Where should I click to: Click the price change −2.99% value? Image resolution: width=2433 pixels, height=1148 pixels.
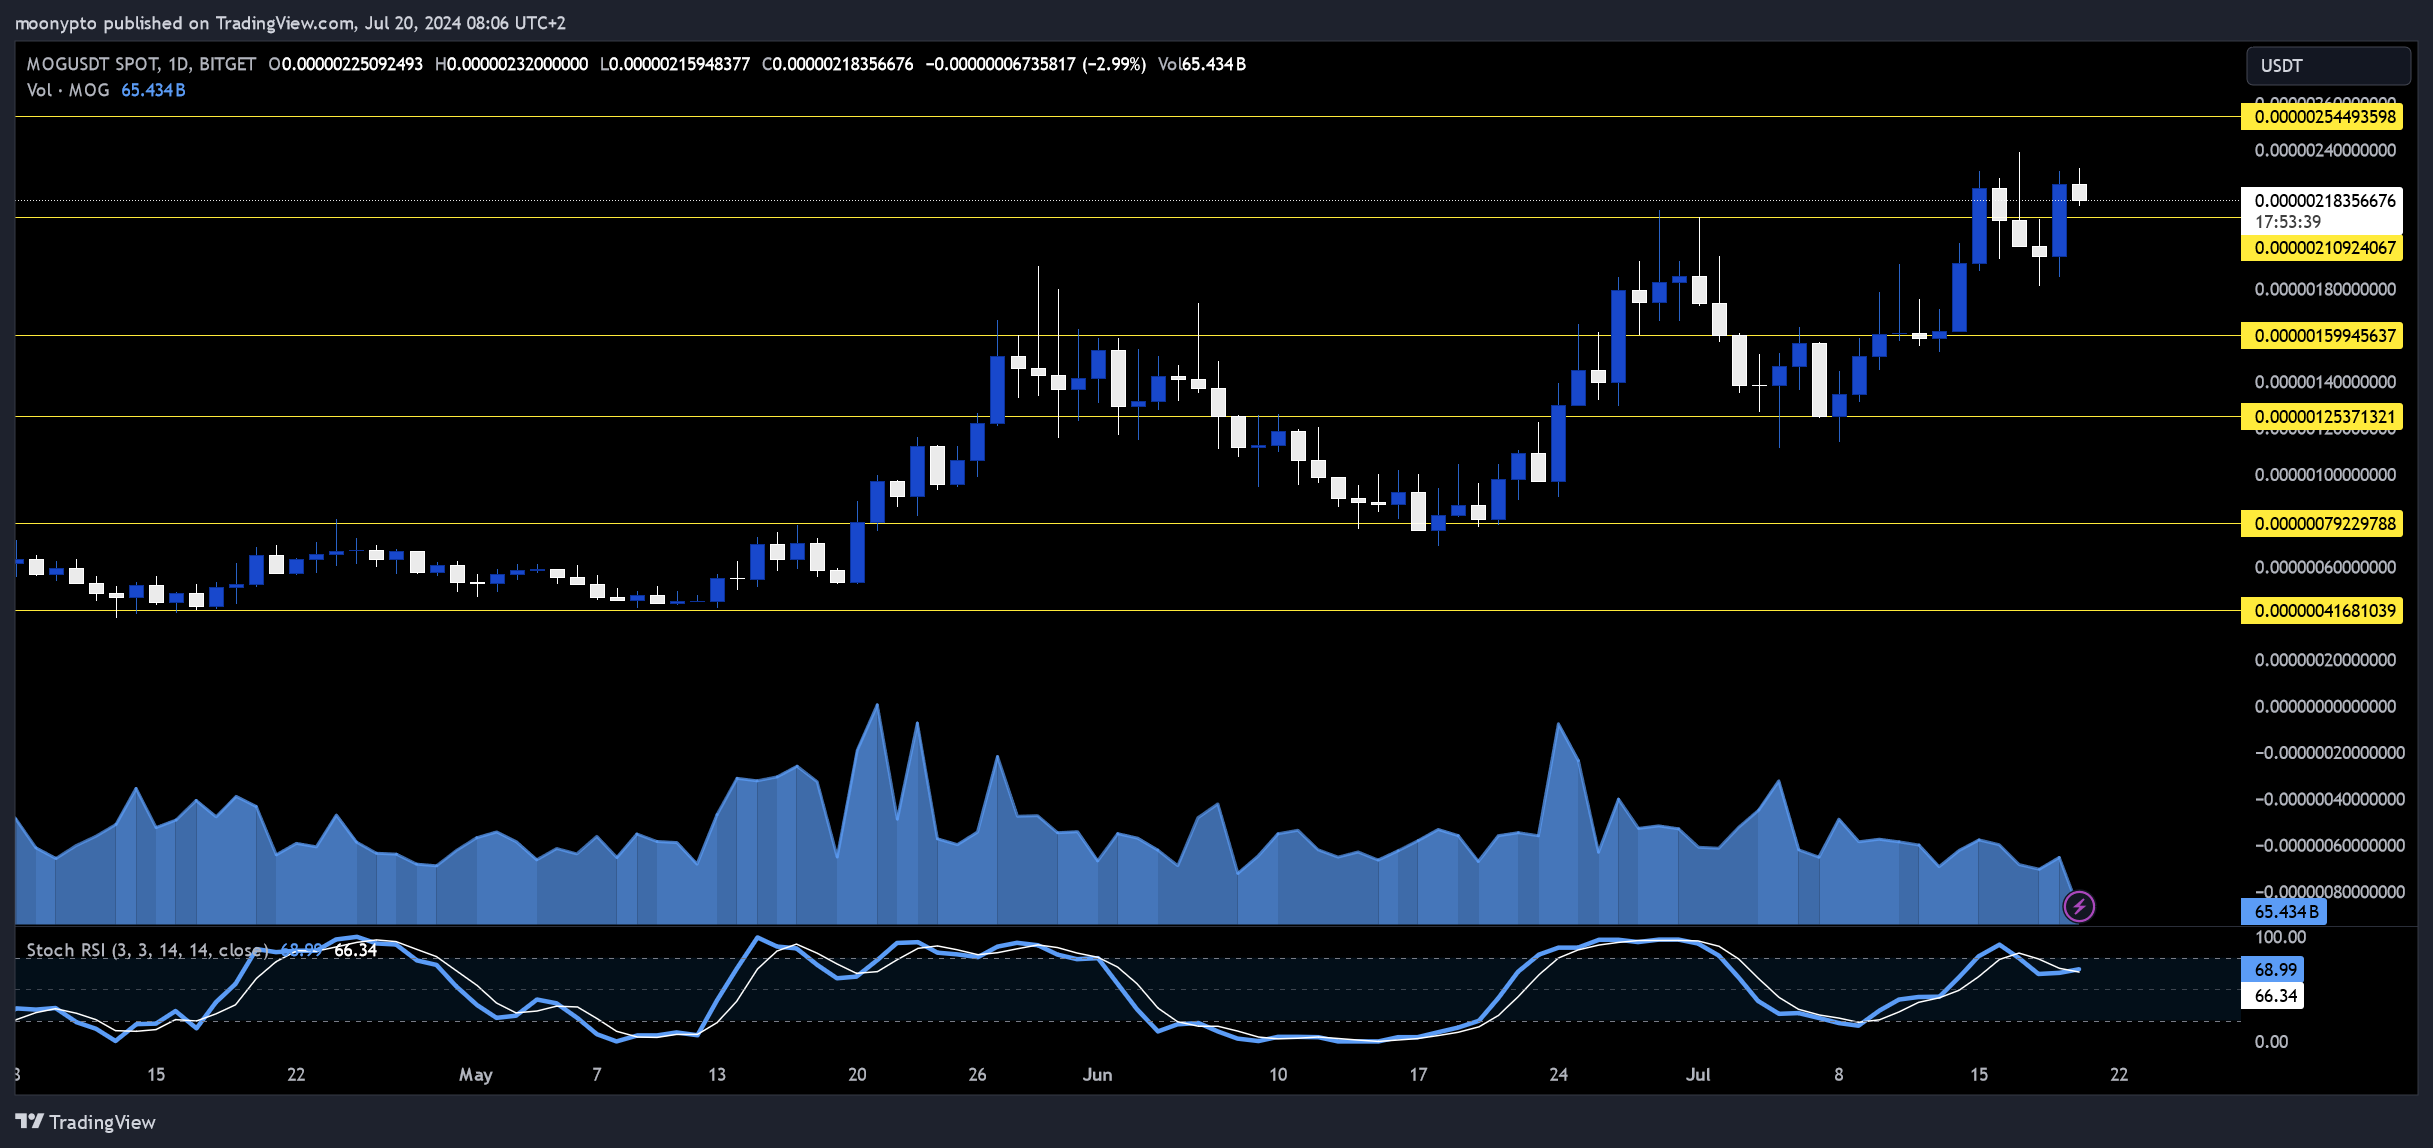(x=1113, y=64)
